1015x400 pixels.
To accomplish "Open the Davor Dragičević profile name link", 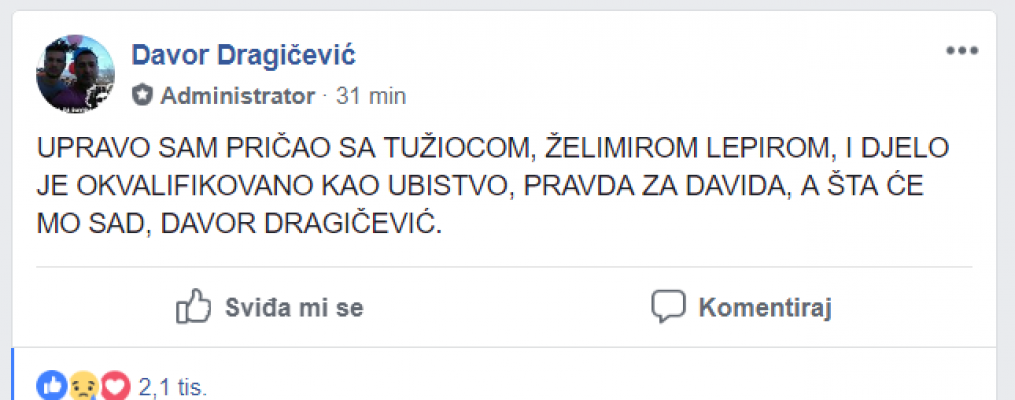I will (x=243, y=54).
